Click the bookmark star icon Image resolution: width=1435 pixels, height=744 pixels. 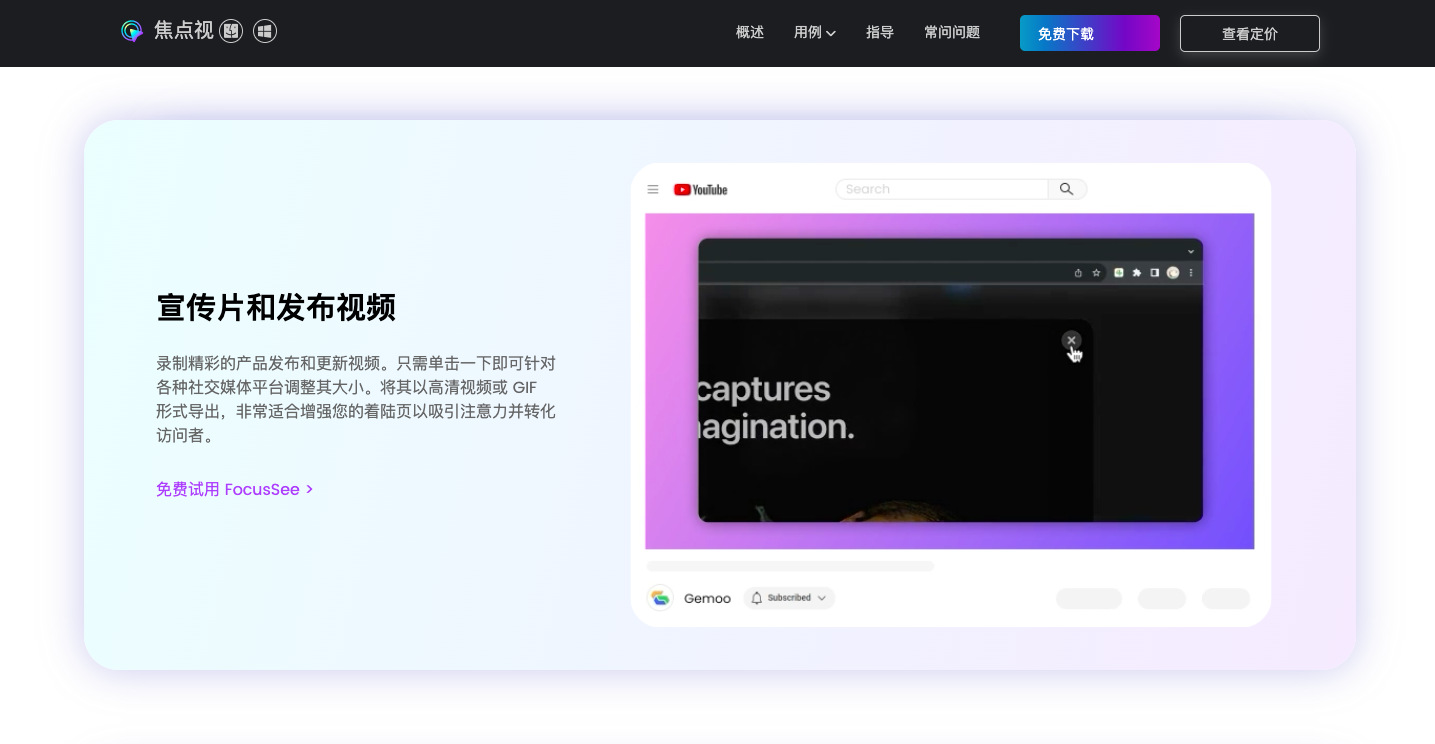click(1096, 273)
